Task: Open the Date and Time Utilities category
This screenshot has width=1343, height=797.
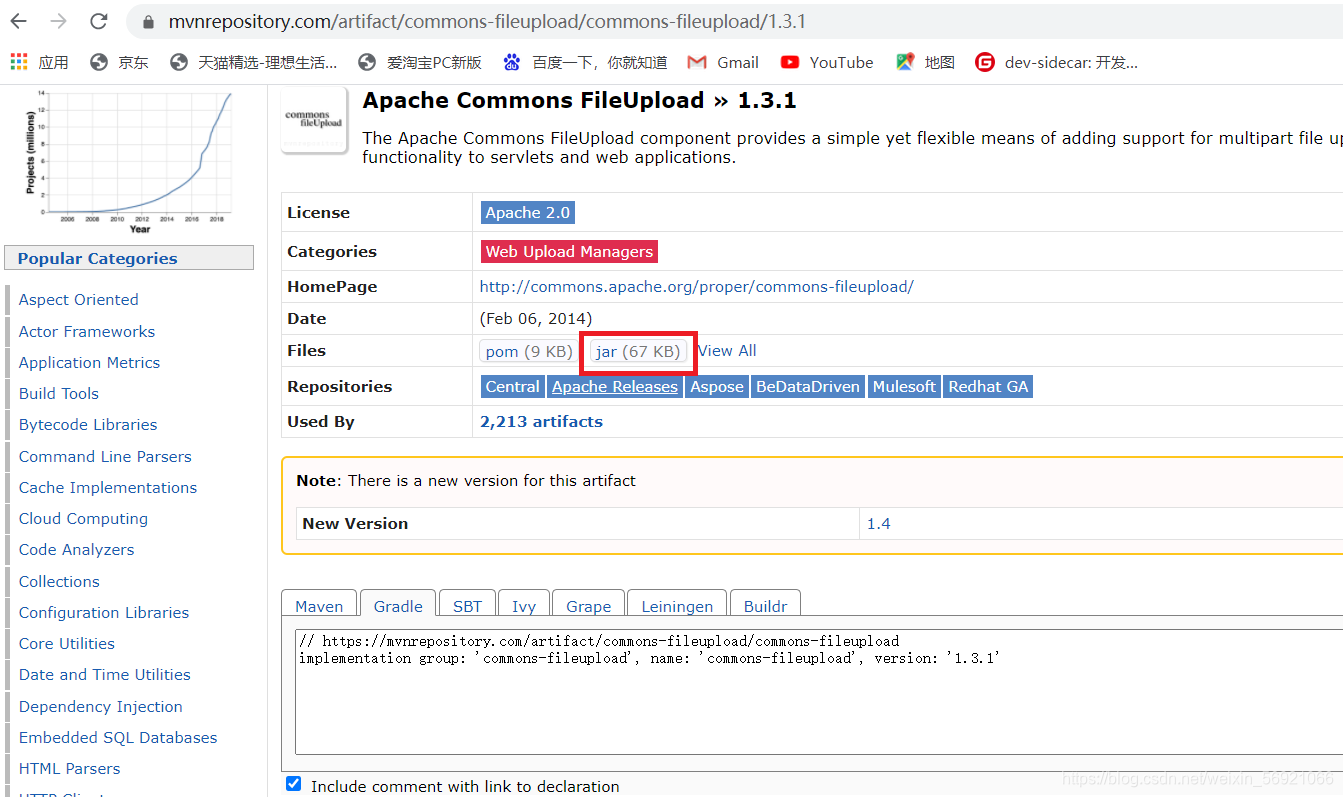Action: [x=105, y=674]
